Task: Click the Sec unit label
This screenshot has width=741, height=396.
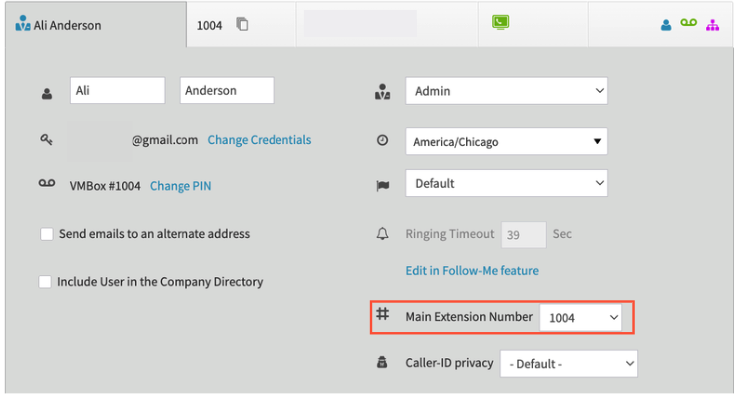Action: click(562, 234)
